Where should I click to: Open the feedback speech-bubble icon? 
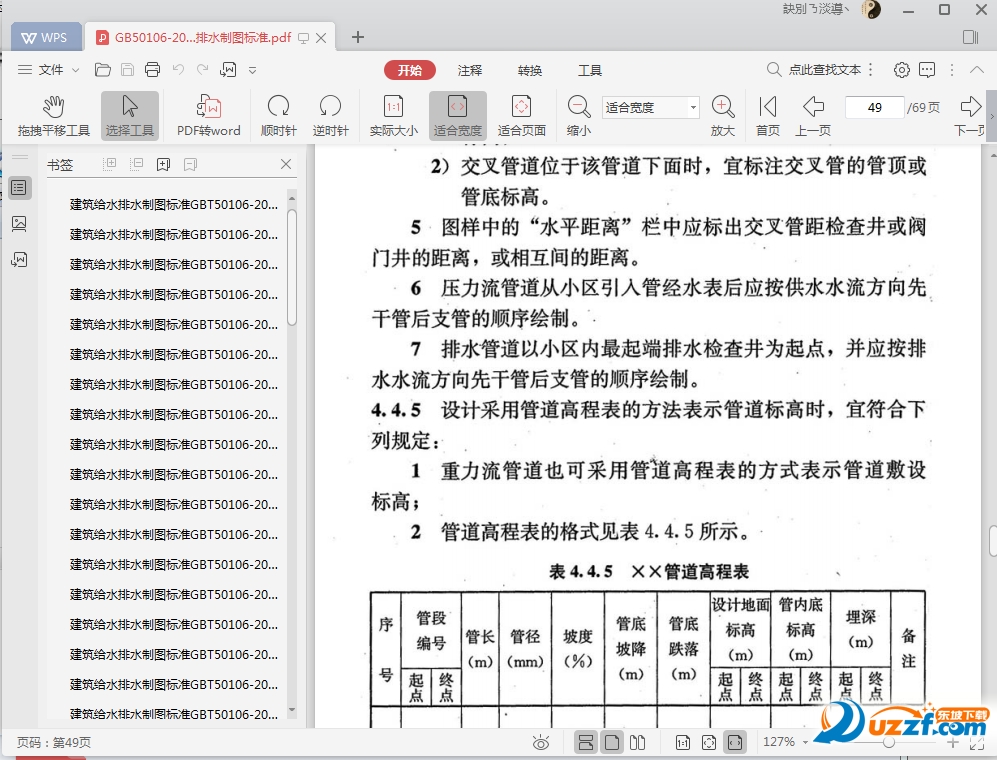pos(927,70)
